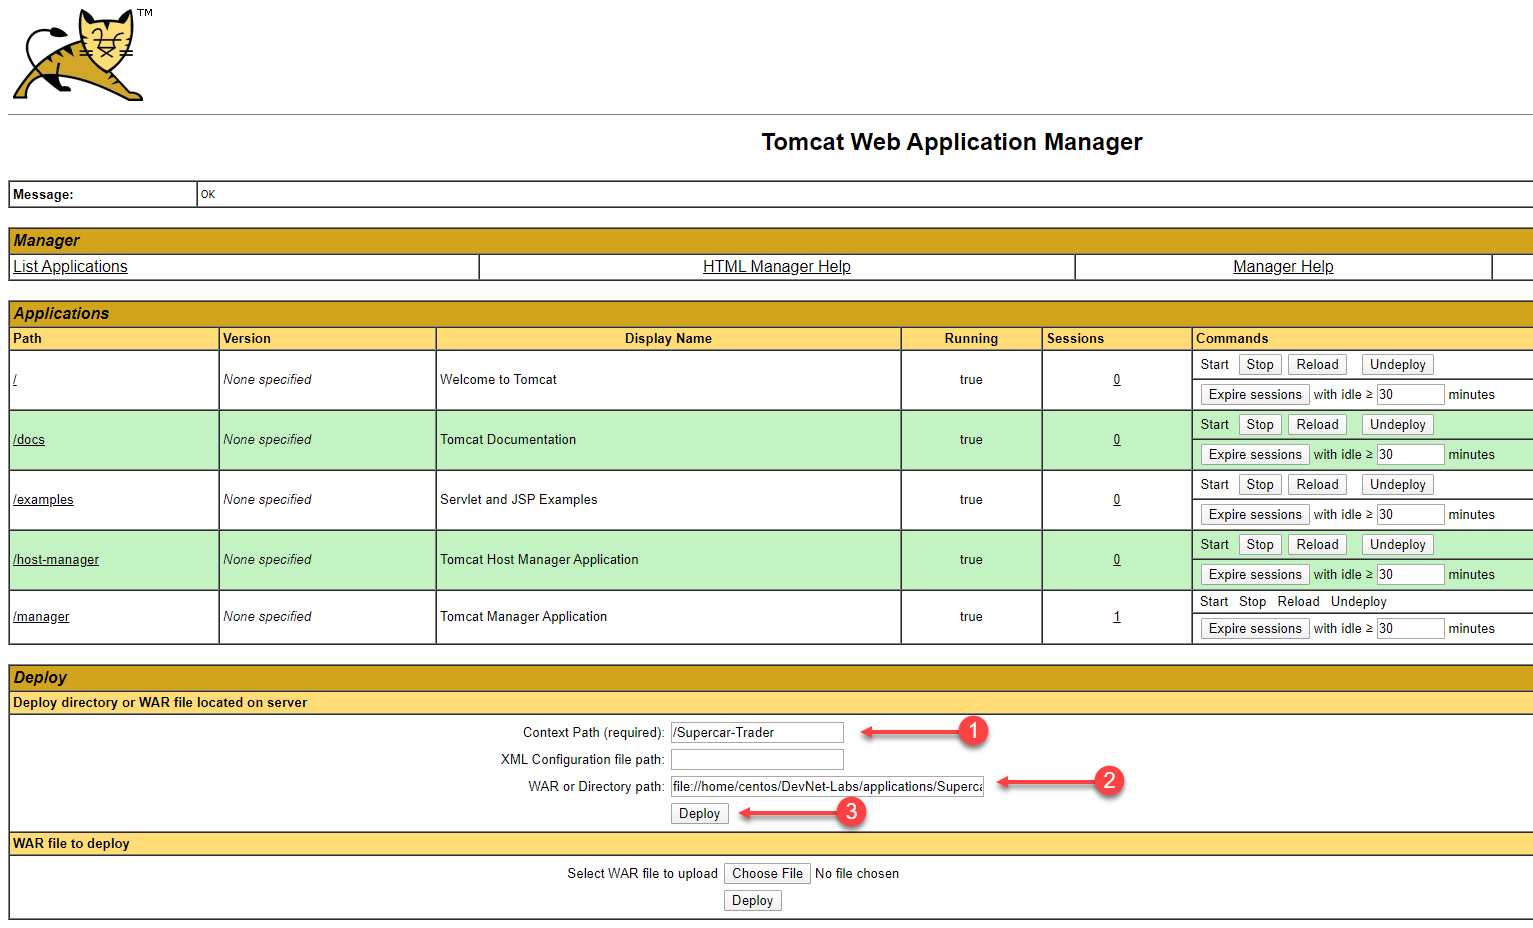The width and height of the screenshot is (1533, 928).
Task: Undeploy the Servlet and JSP Examples application
Action: point(1397,485)
